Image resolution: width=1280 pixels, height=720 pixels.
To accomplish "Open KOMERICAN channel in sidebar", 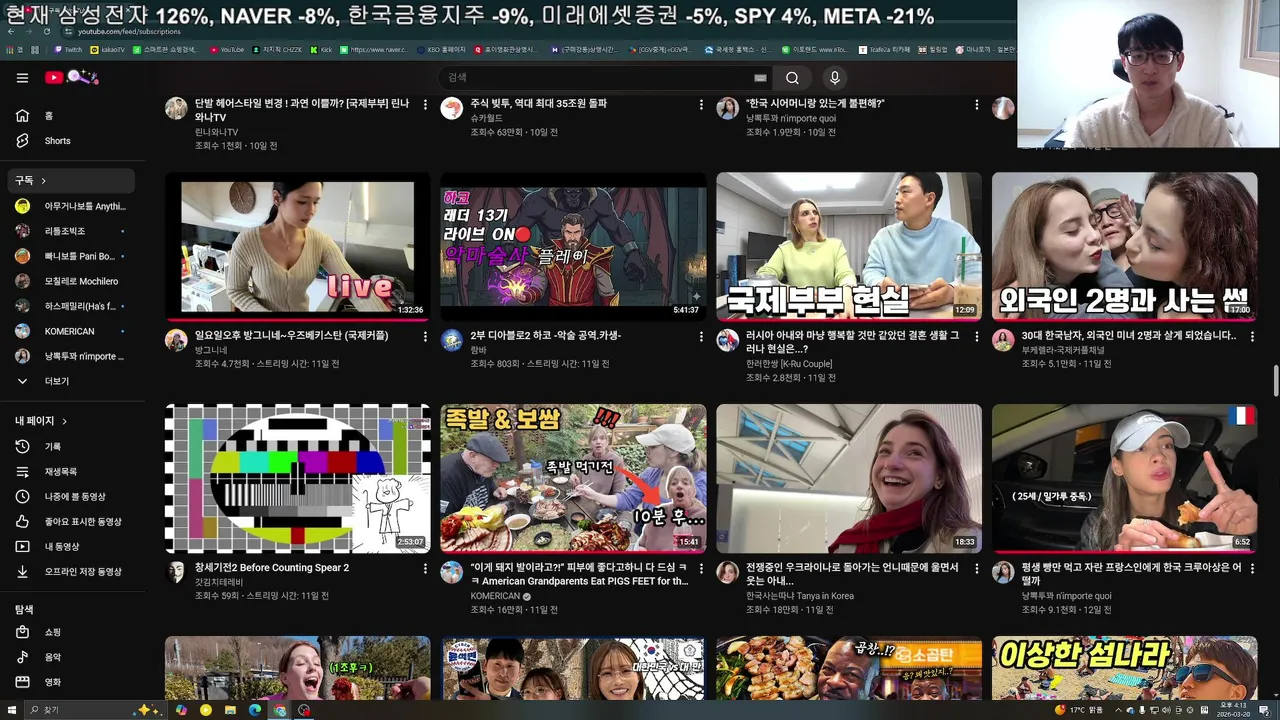I will pyautogui.click(x=72, y=331).
